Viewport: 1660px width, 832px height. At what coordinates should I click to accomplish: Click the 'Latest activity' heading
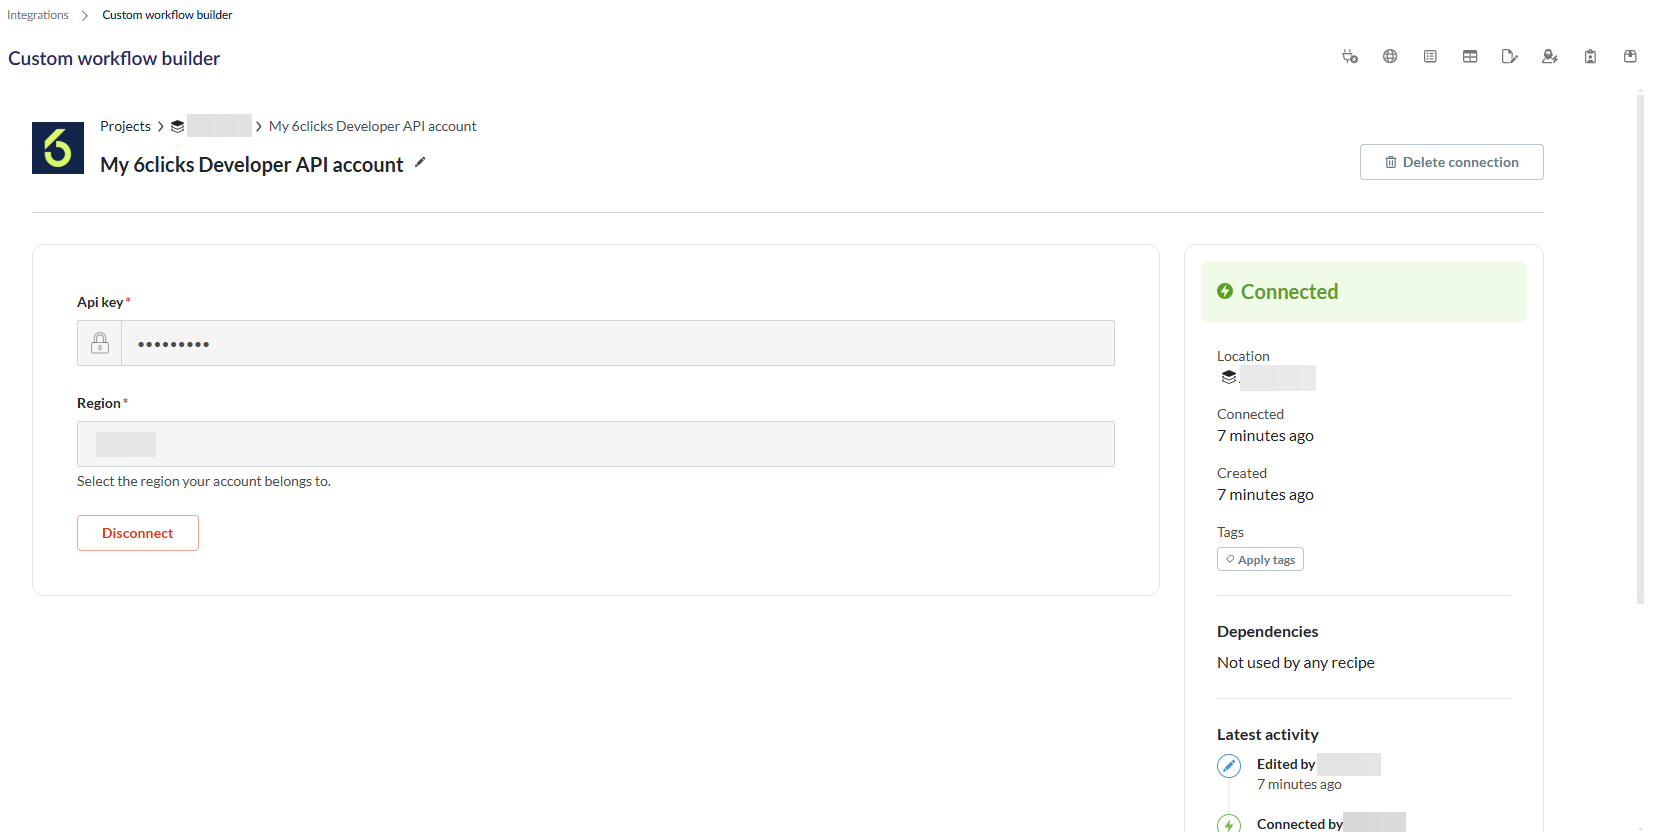[x=1267, y=735]
